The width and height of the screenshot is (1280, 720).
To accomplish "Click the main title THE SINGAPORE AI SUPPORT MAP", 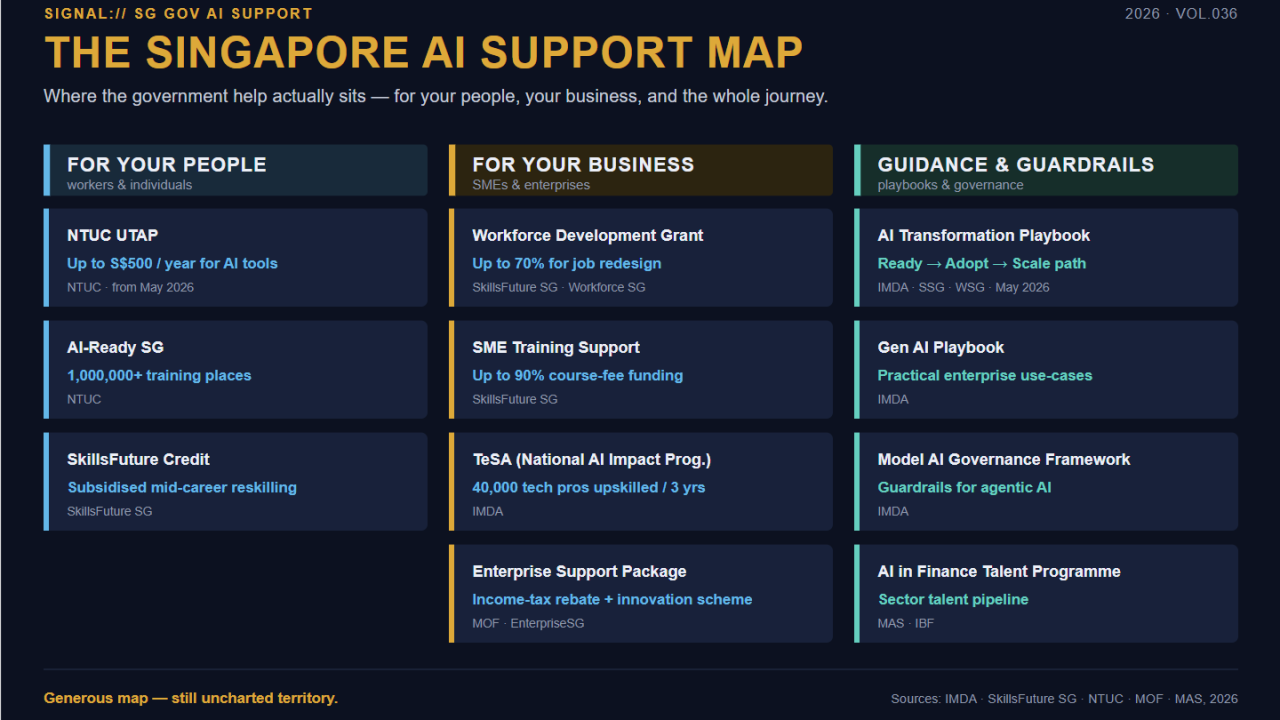I will (x=424, y=53).
